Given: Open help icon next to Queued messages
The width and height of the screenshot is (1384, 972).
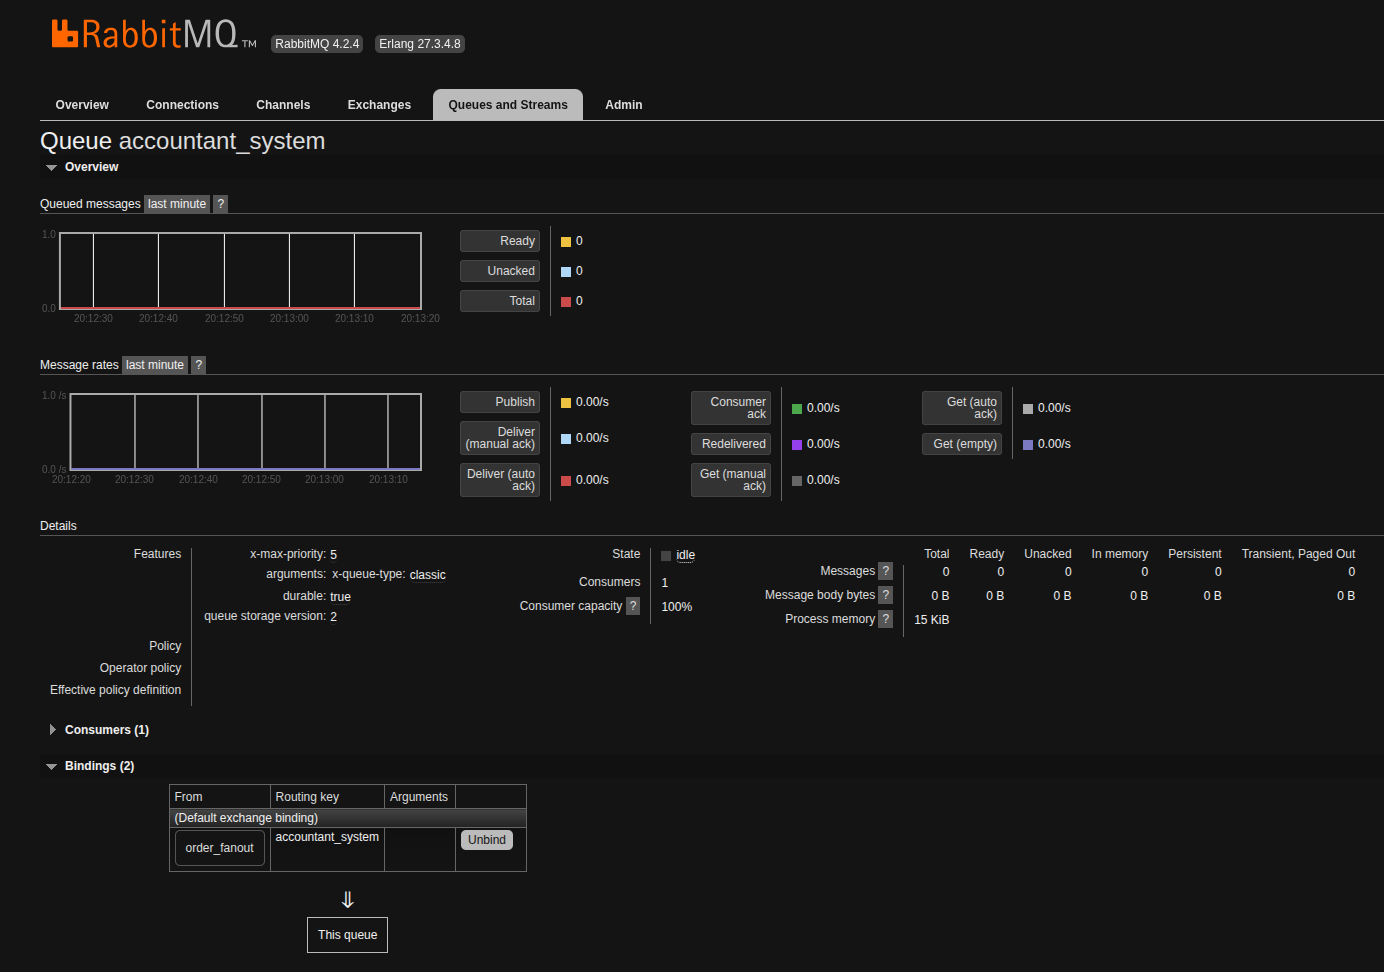Looking at the screenshot, I should (x=221, y=204).
